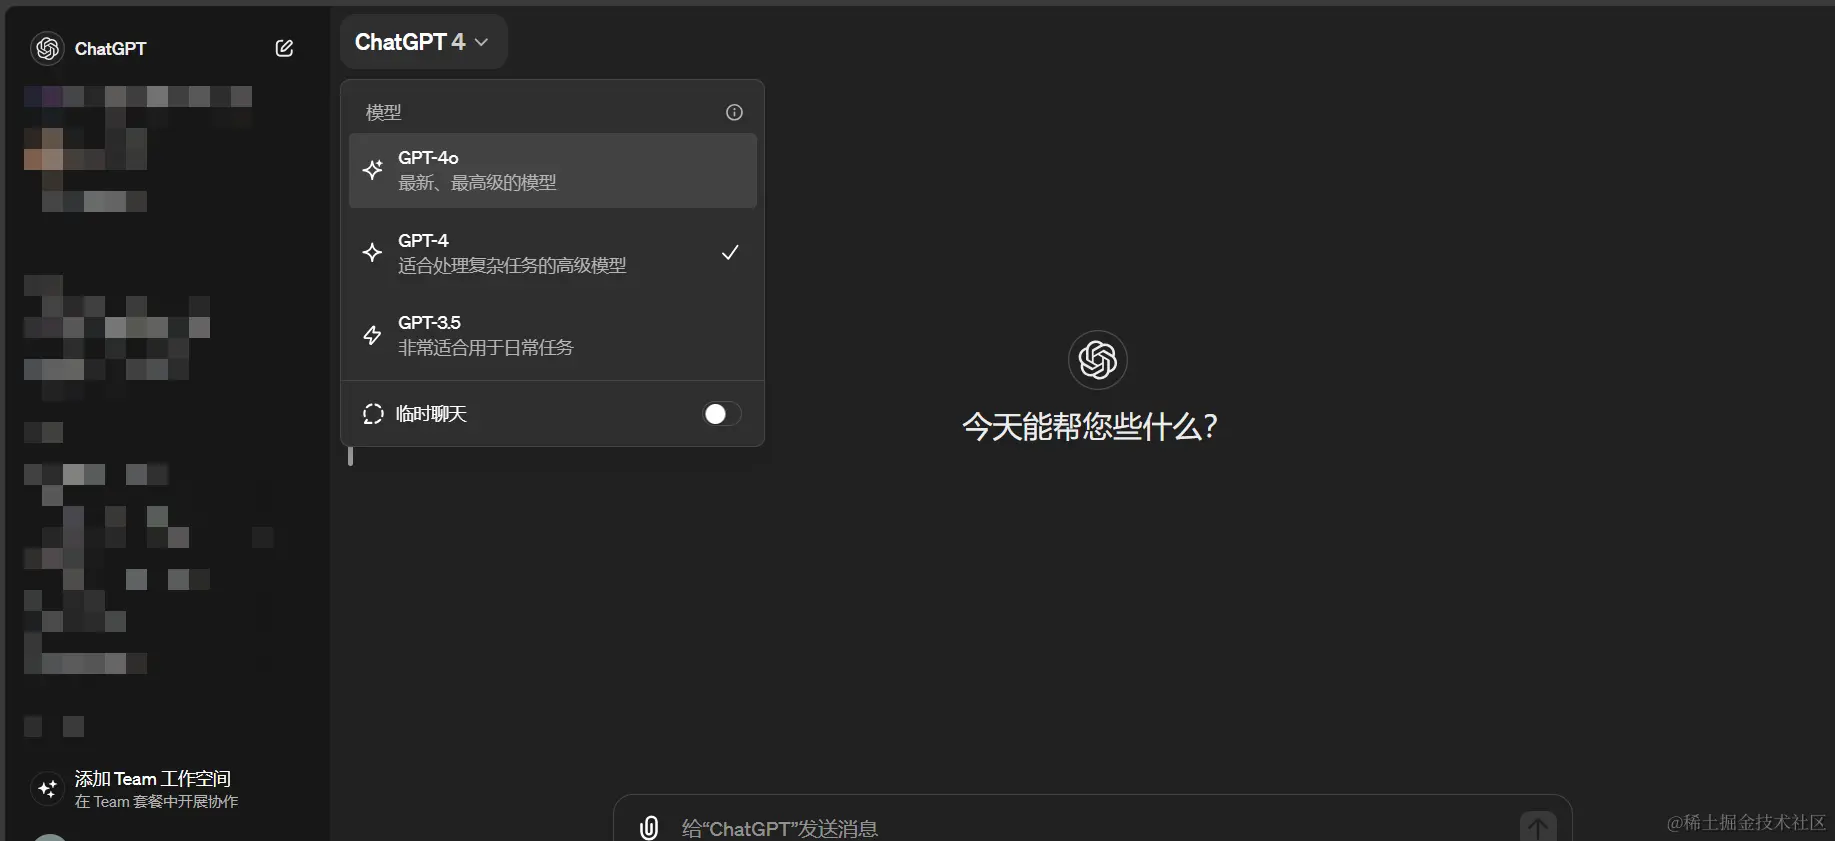Select the GPT-4 model option
Viewport: 1835px width, 841px height.
click(552, 253)
